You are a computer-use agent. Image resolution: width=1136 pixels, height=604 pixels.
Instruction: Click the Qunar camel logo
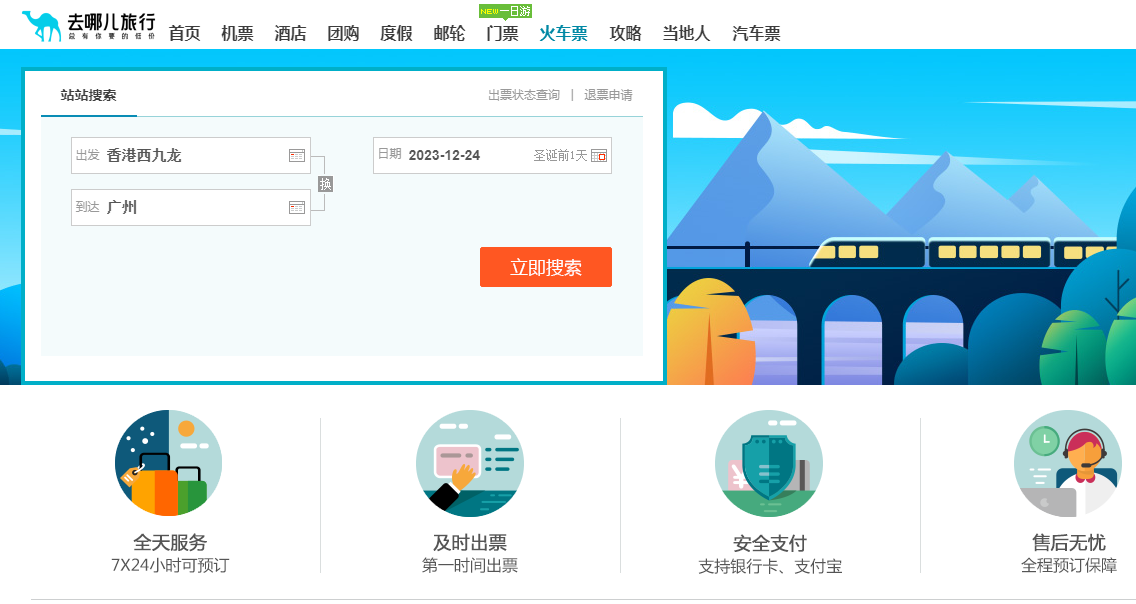(x=88, y=26)
